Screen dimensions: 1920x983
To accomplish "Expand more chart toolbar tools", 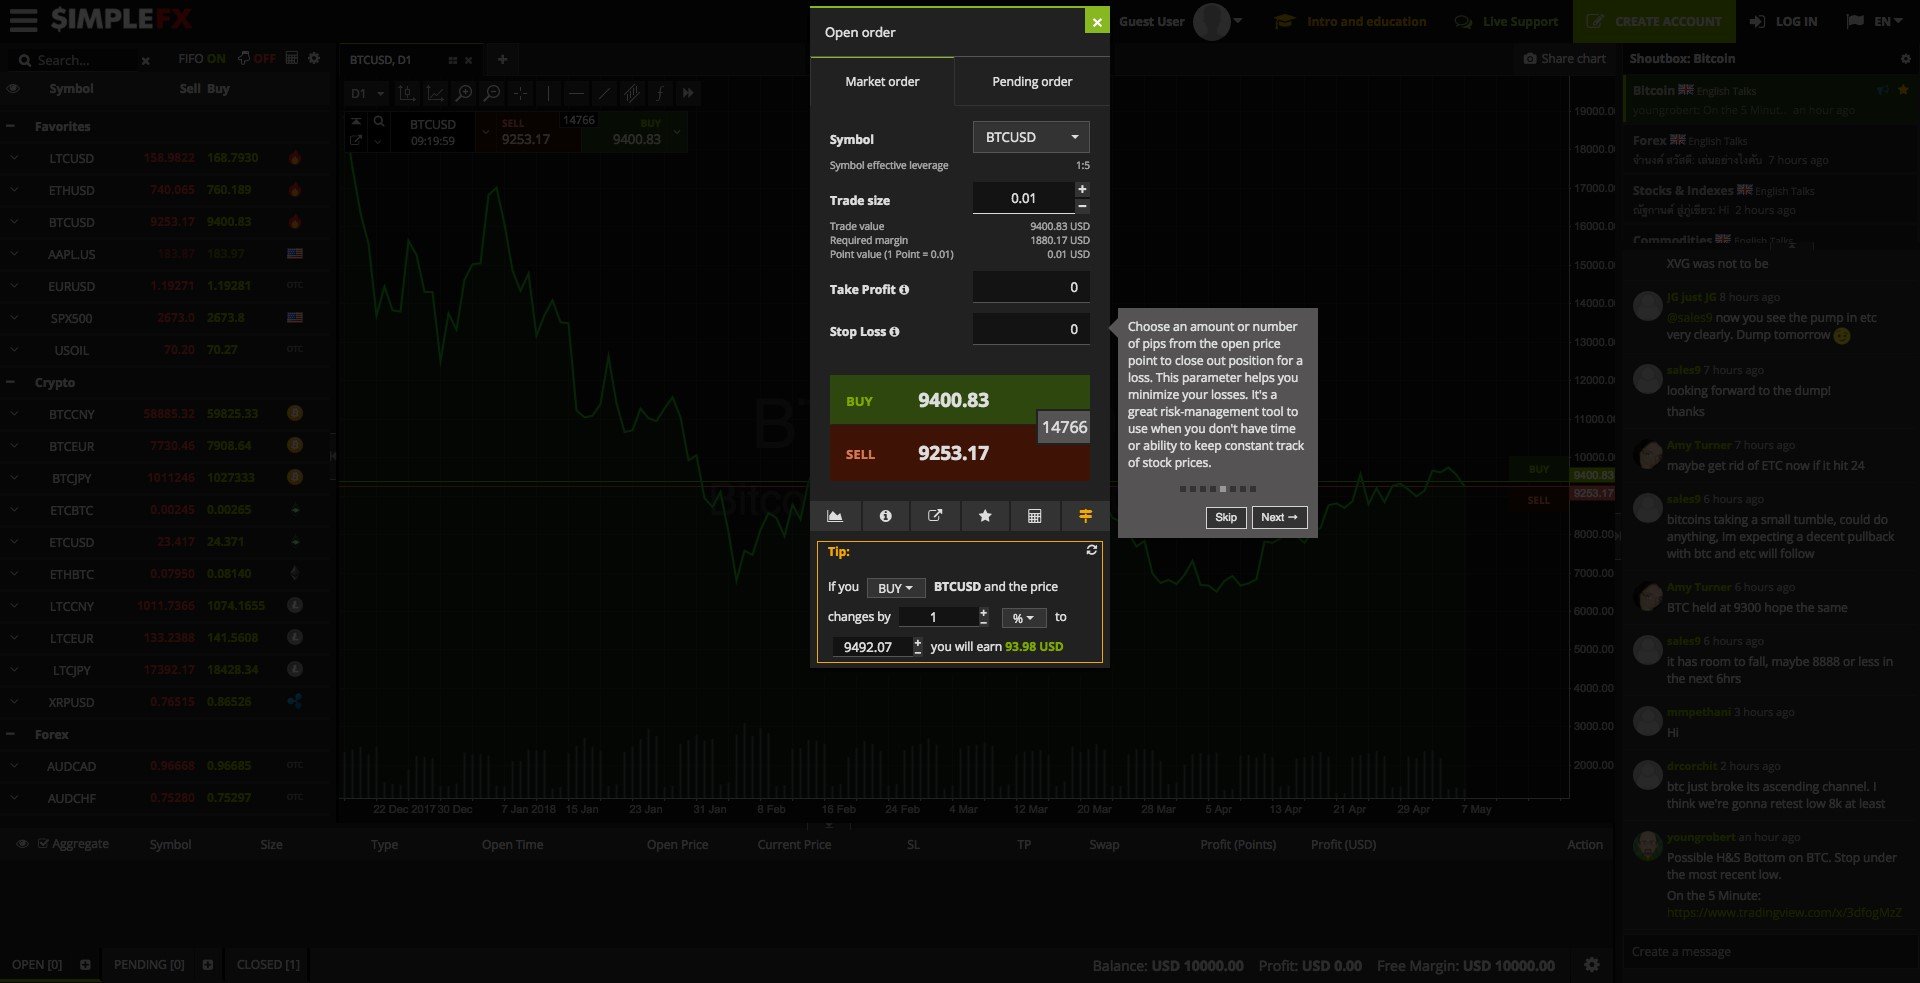I will pos(688,93).
